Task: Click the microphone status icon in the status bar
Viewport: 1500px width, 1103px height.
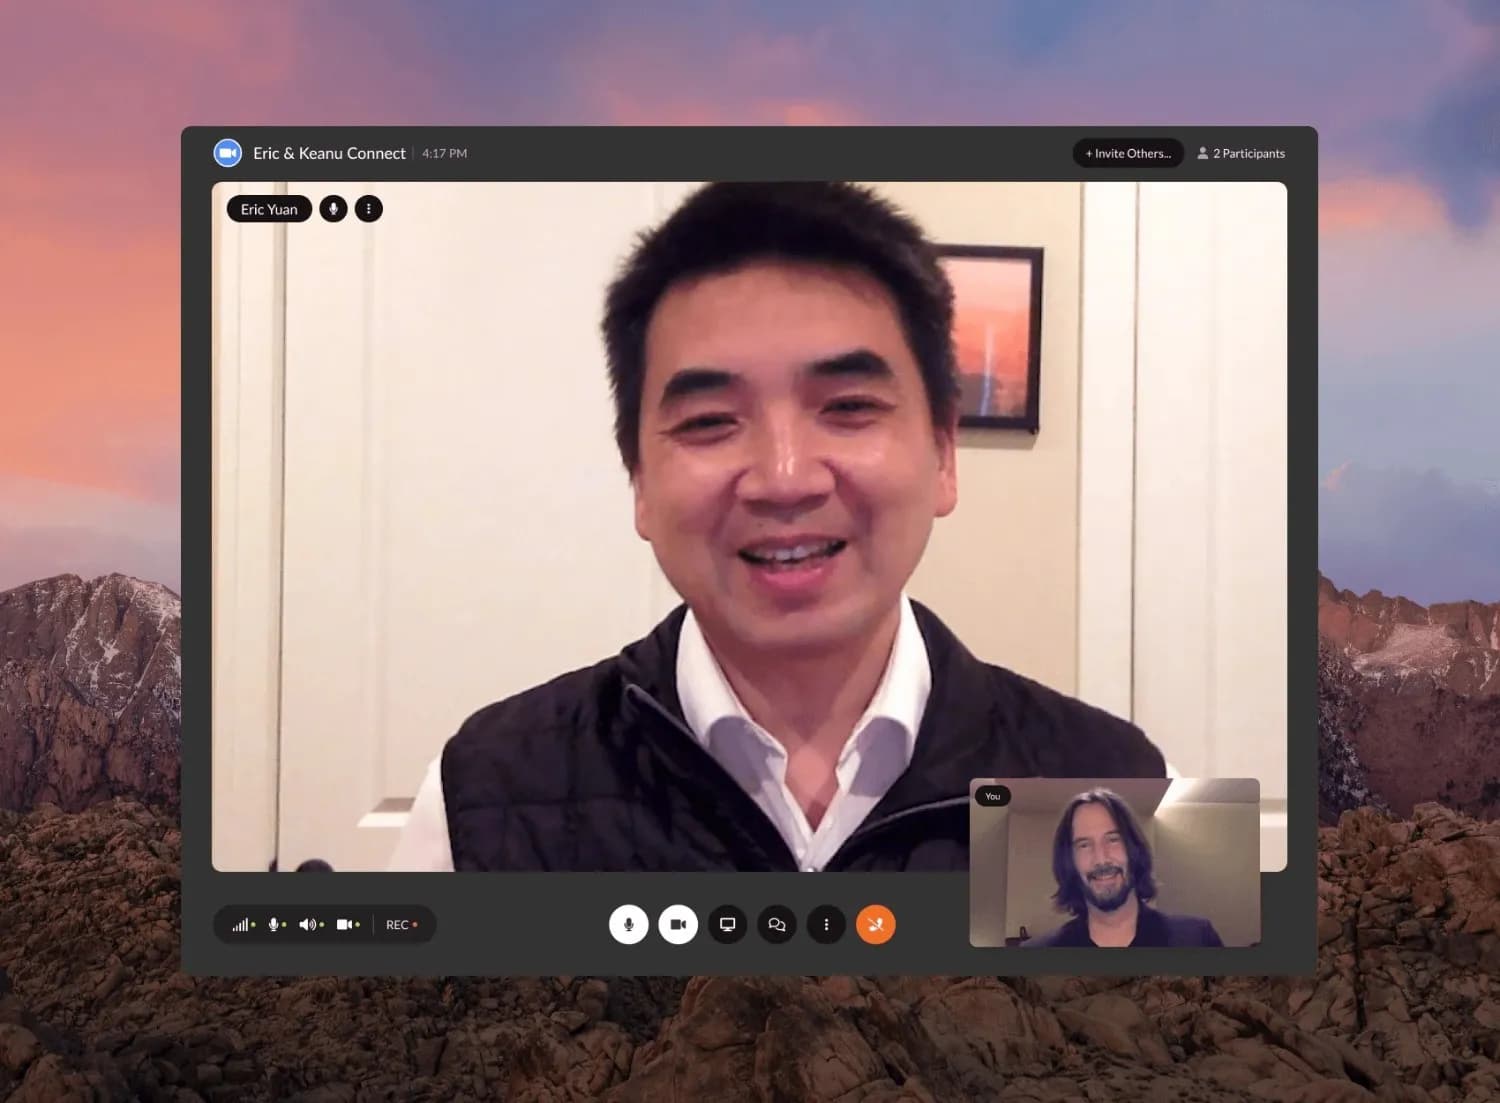Action: tap(273, 924)
